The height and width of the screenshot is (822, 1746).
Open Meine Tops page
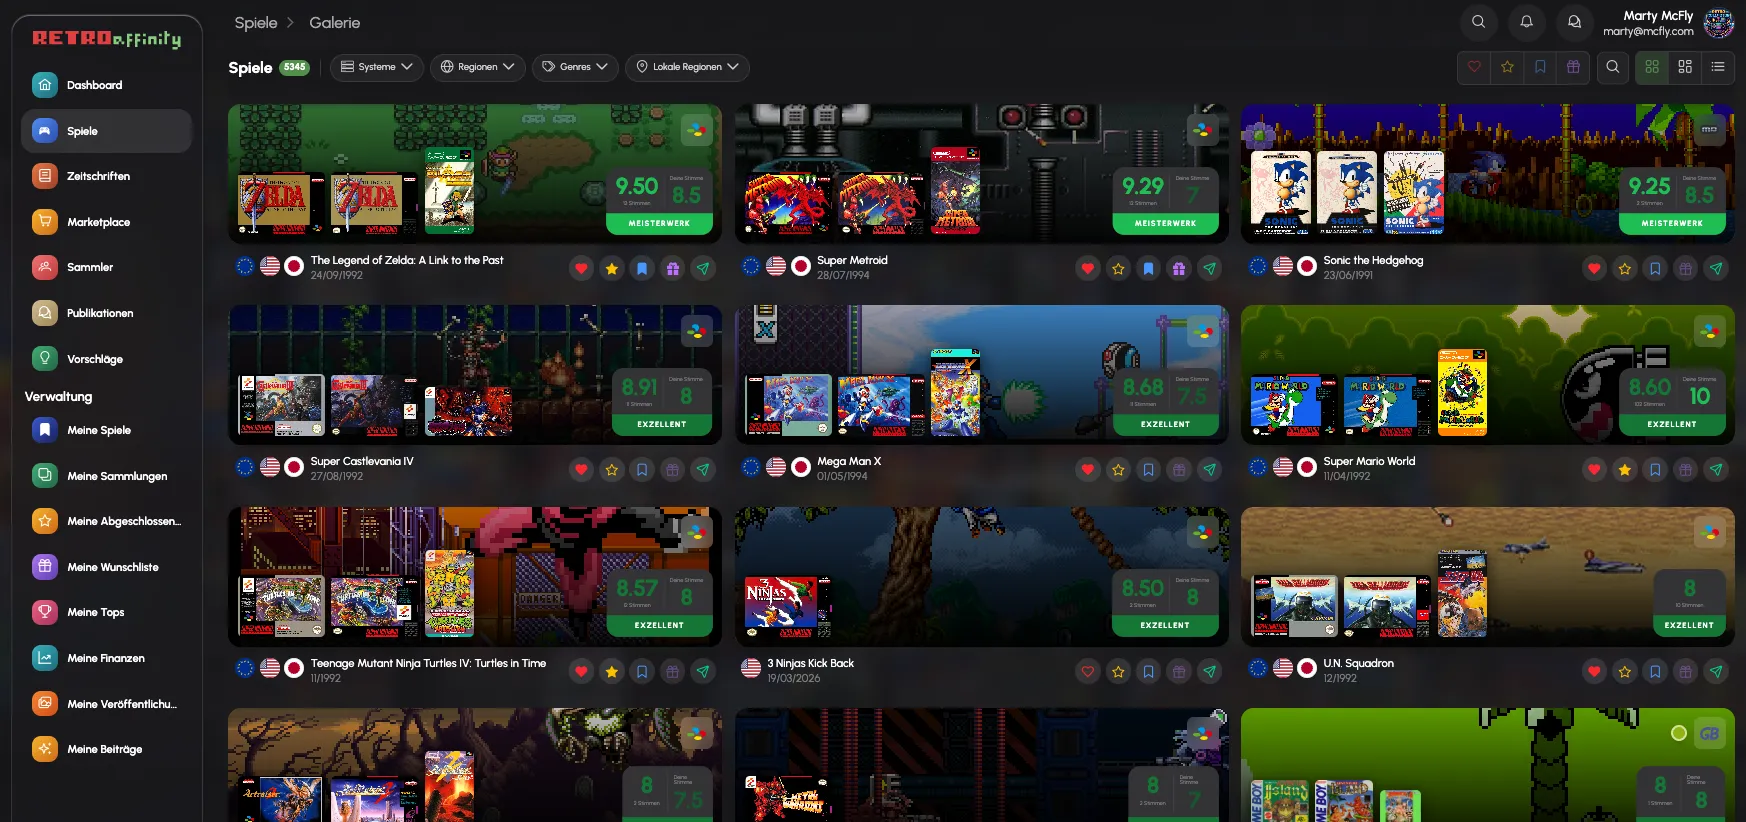[x=106, y=612]
